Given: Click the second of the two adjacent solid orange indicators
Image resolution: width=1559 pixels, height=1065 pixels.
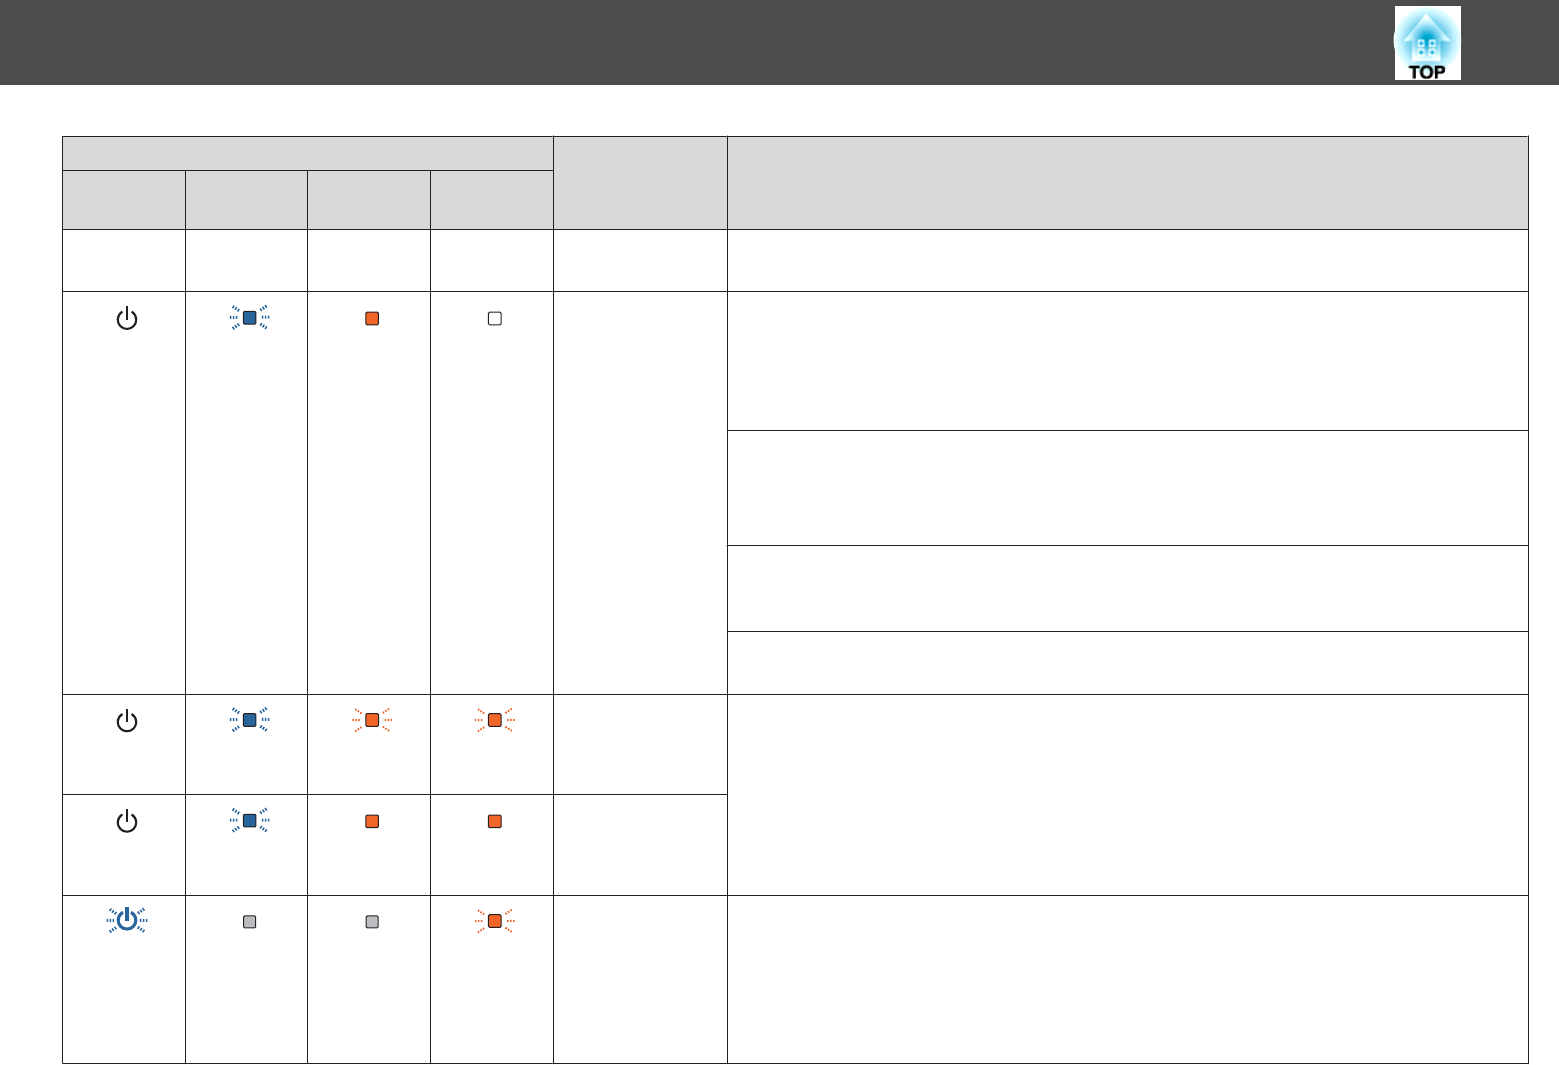Looking at the screenshot, I should click(x=494, y=821).
